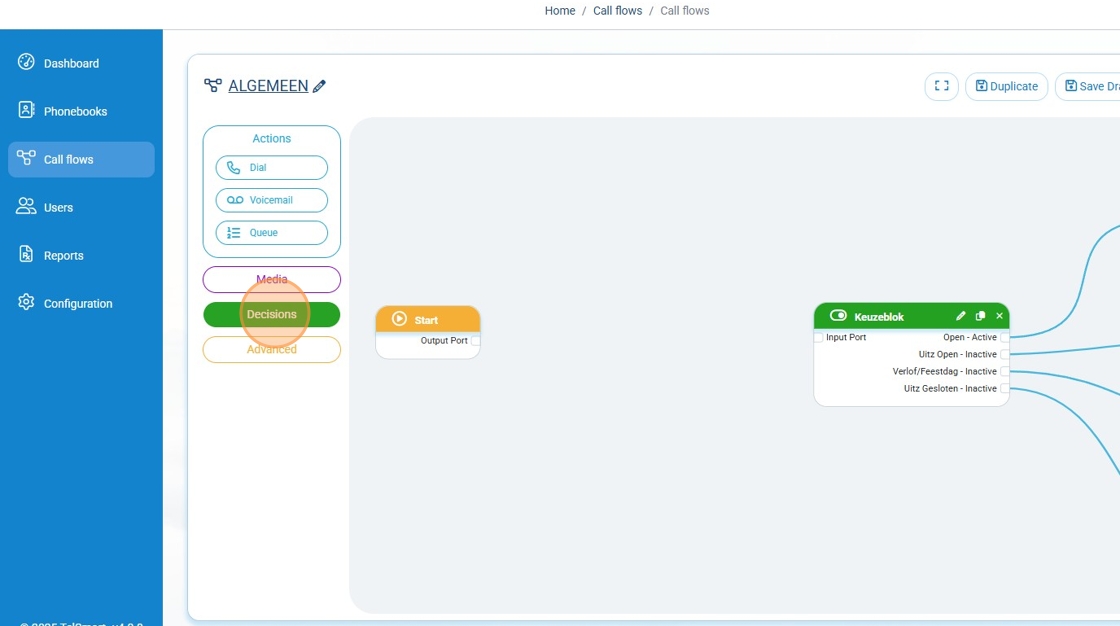Viewport: 1120px width, 626px height.
Task: Click the call flow icon beside ALGEMEEN title
Action: (213, 86)
